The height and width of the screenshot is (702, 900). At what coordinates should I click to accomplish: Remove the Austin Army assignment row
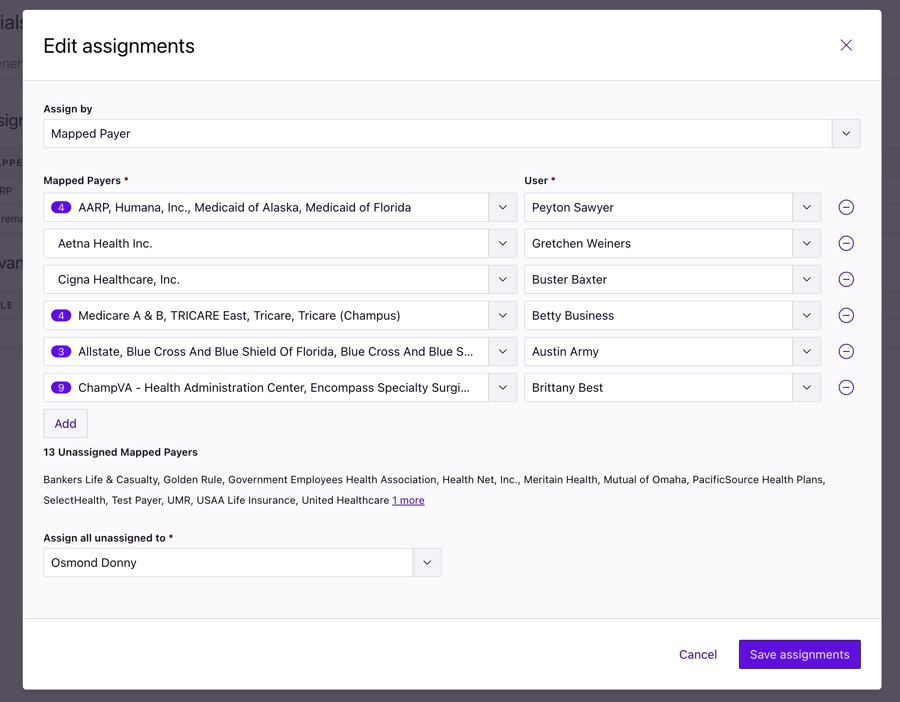tap(845, 352)
